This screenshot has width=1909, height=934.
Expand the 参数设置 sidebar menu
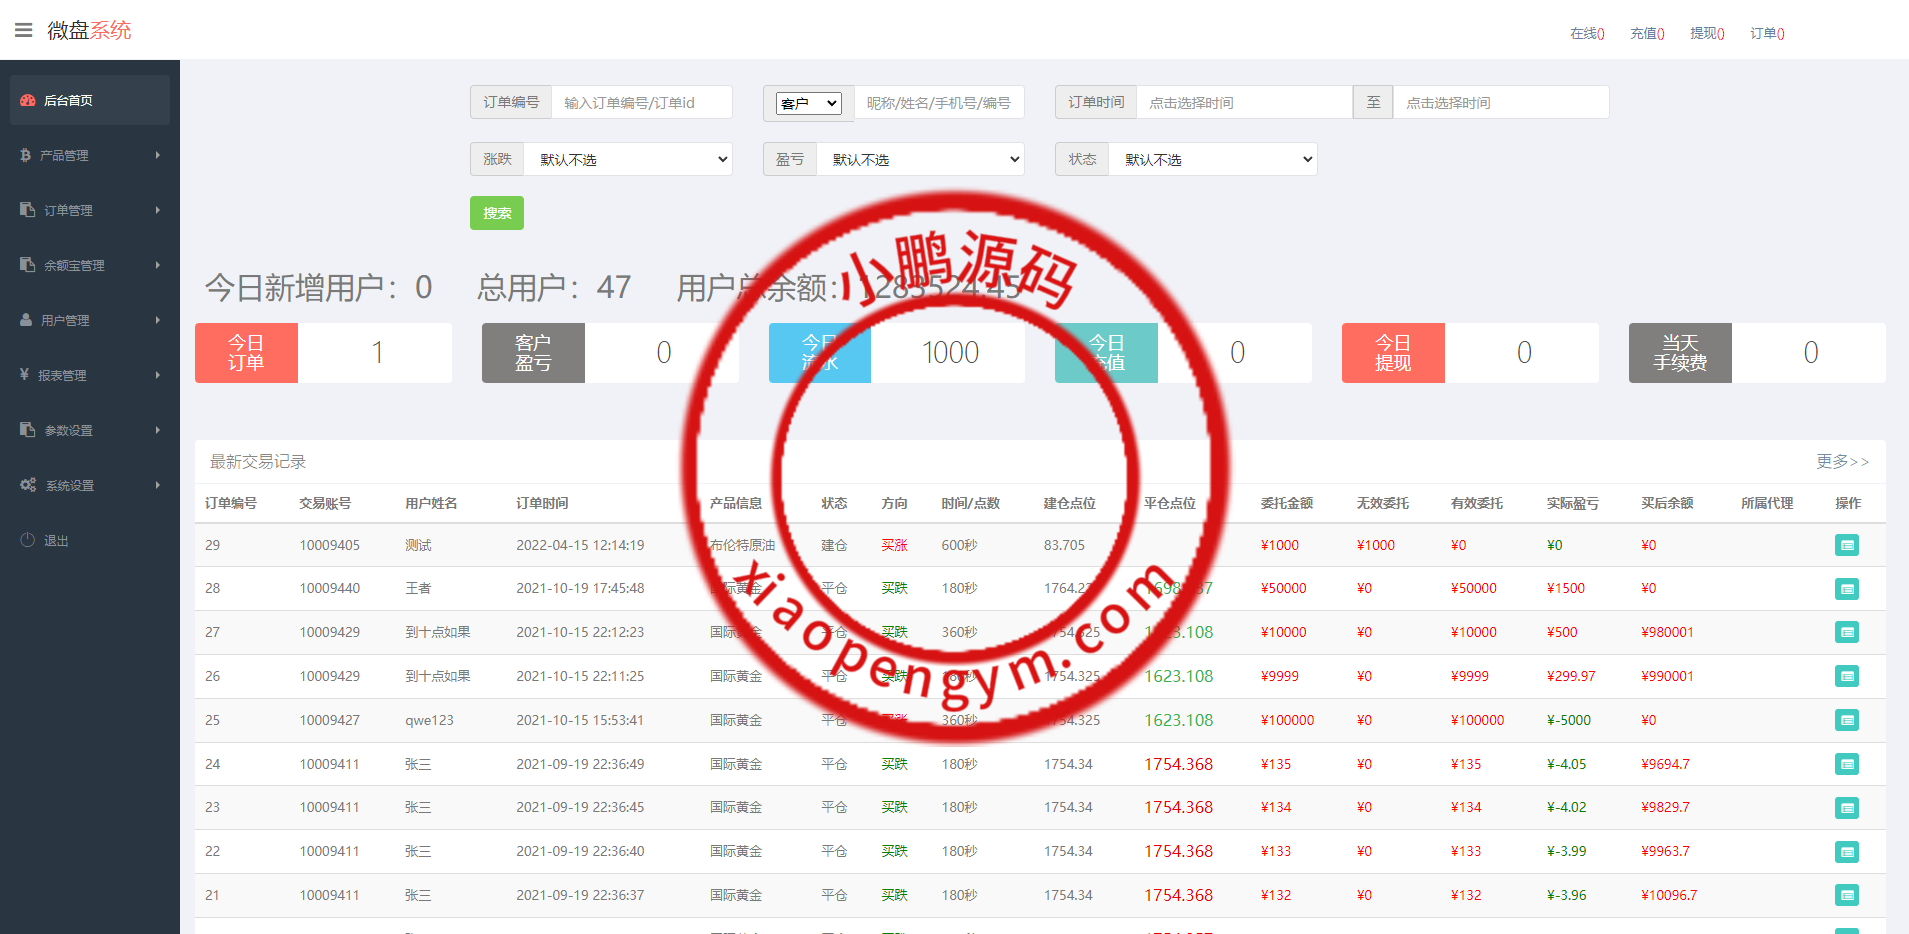click(x=90, y=430)
